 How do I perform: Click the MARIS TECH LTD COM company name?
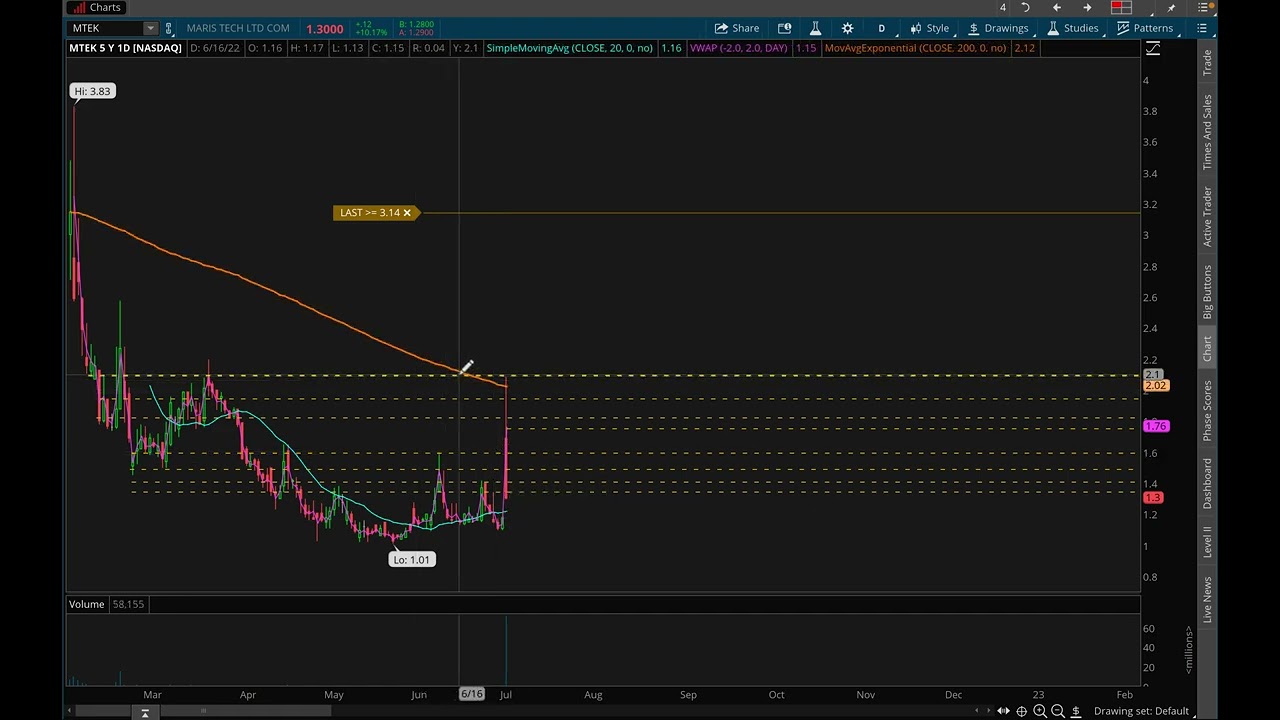point(238,28)
